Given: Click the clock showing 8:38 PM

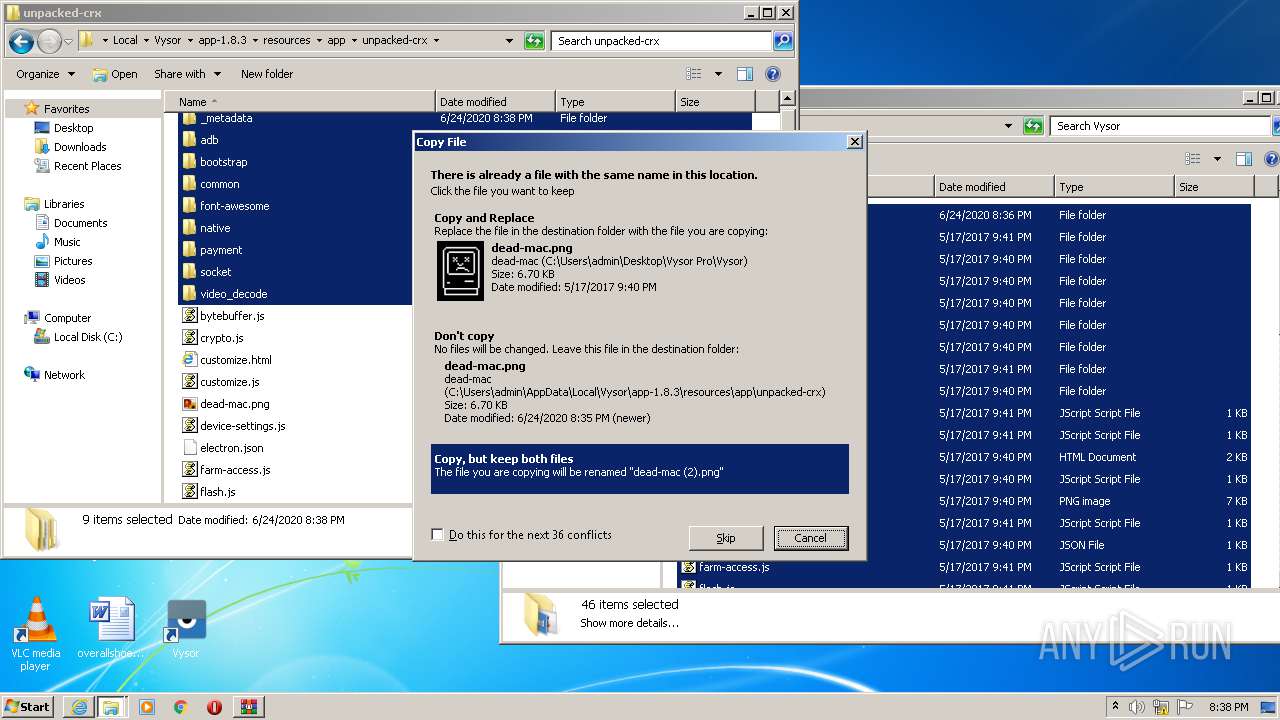Looking at the screenshot, I should (x=1228, y=707).
